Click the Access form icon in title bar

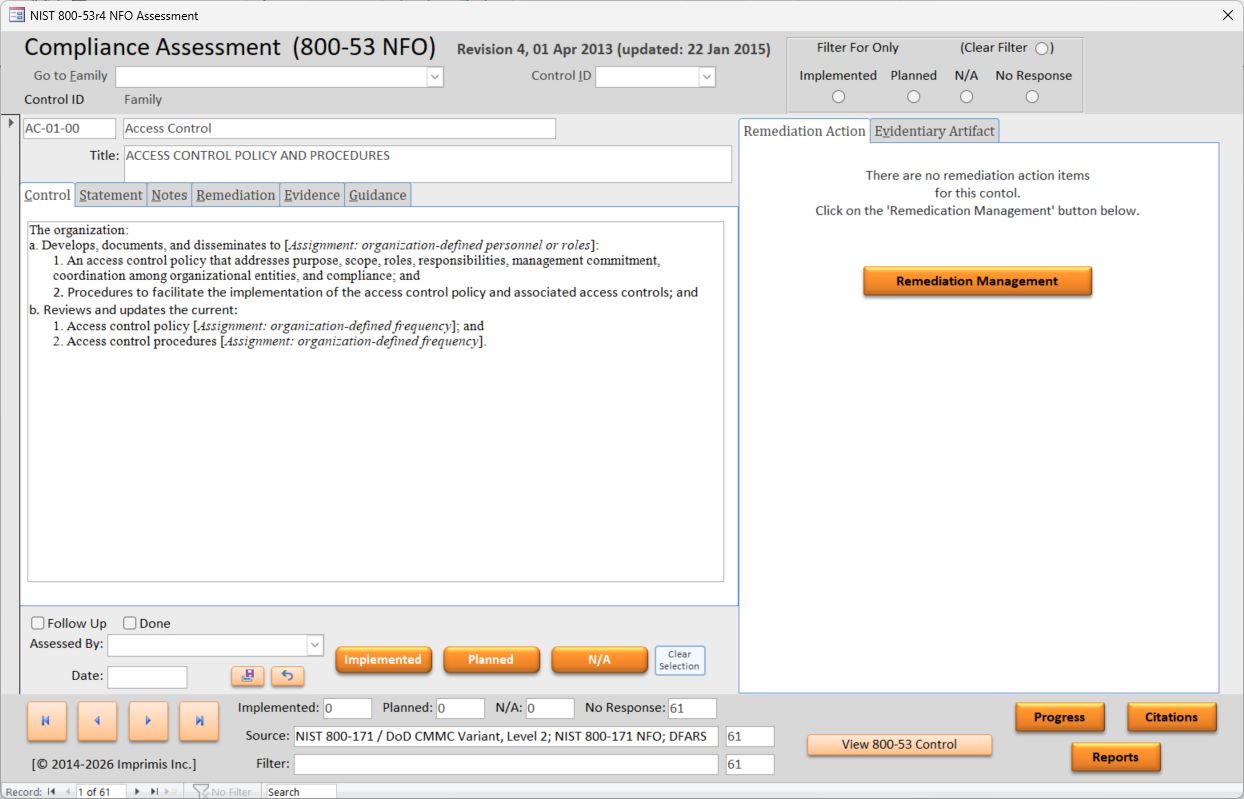point(16,15)
